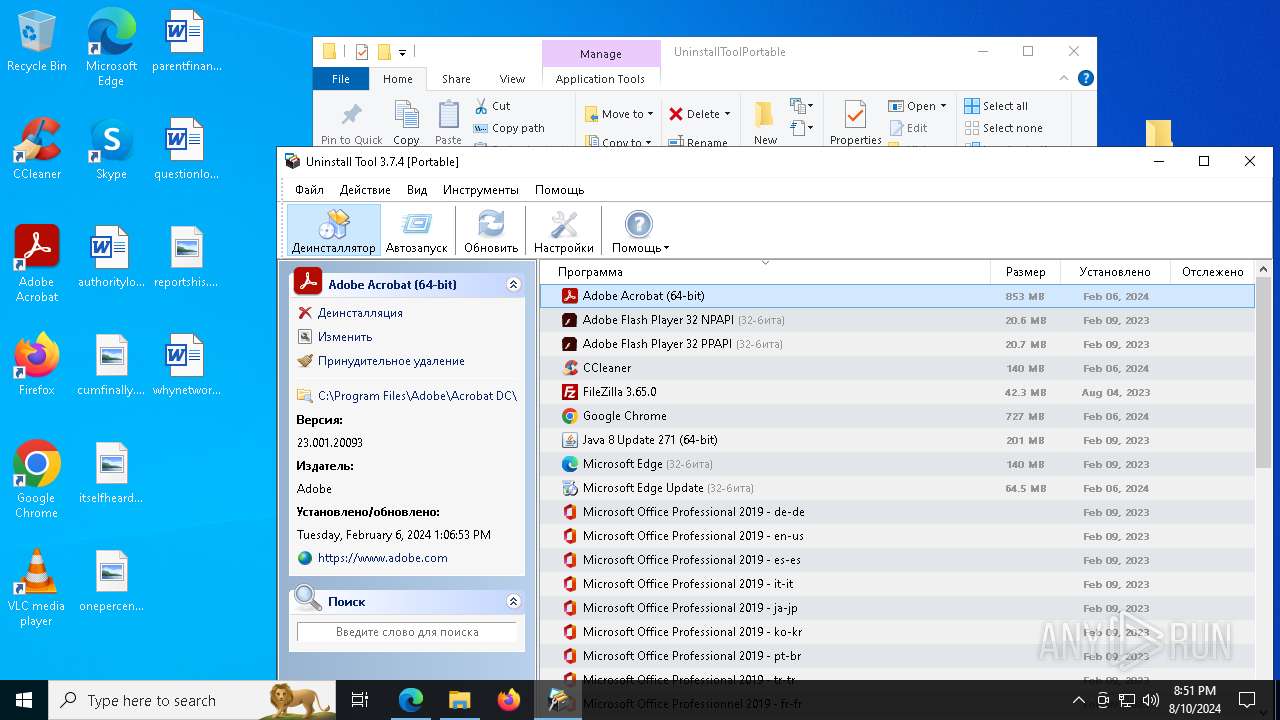Collapse the Поиск panel
Viewport: 1280px width, 720px height.
pyautogui.click(x=514, y=601)
